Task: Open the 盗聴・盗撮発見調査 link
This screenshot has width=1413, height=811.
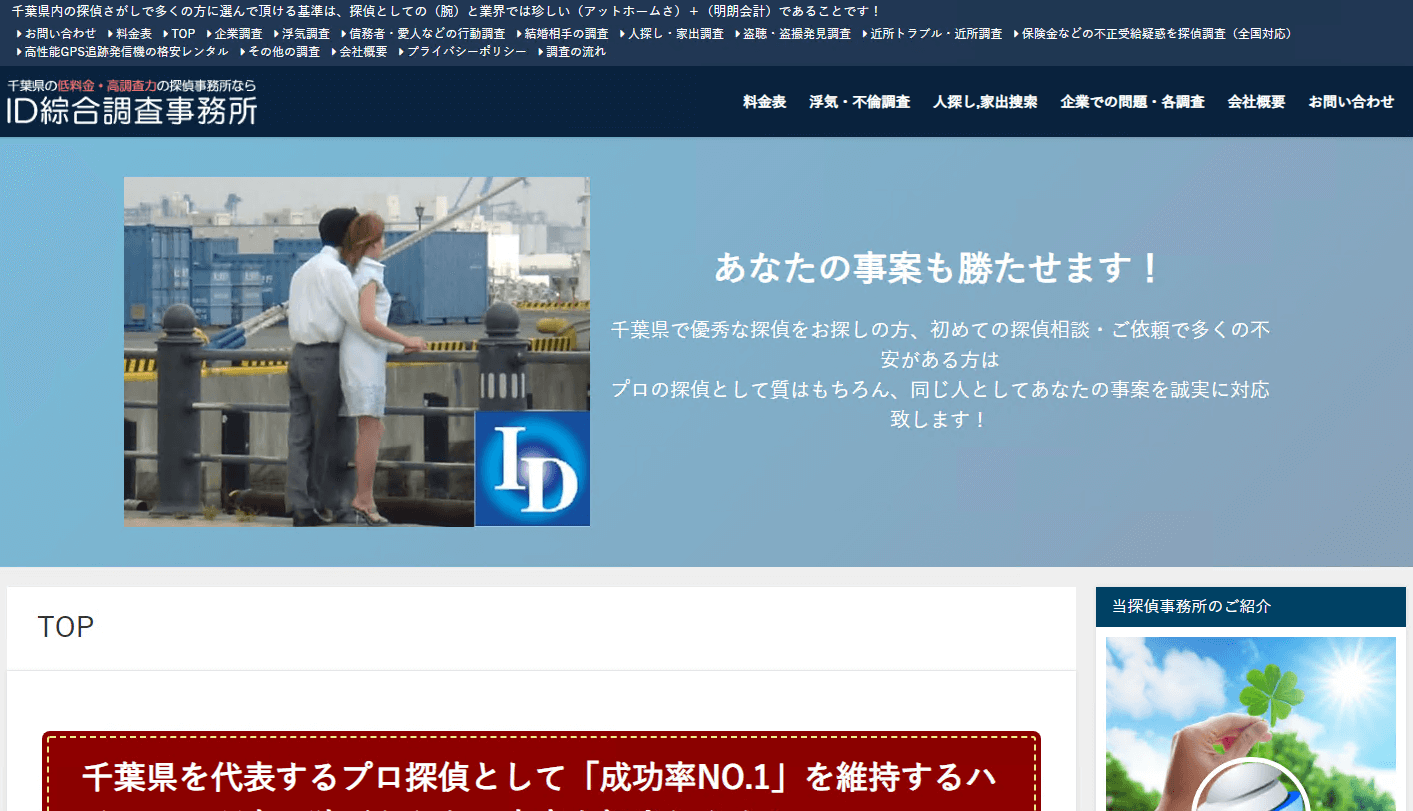Action: coord(797,34)
